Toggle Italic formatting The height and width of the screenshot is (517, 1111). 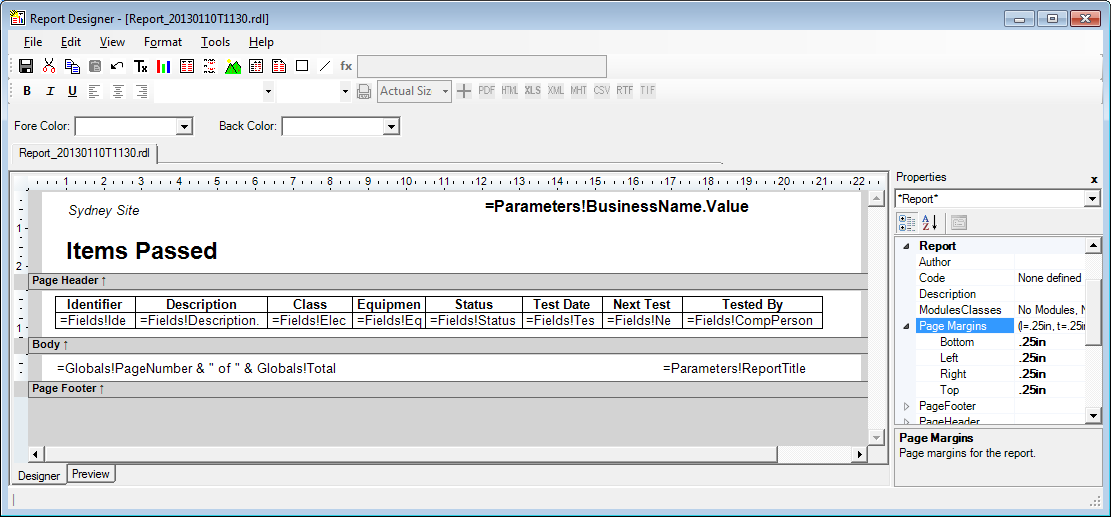(x=49, y=91)
